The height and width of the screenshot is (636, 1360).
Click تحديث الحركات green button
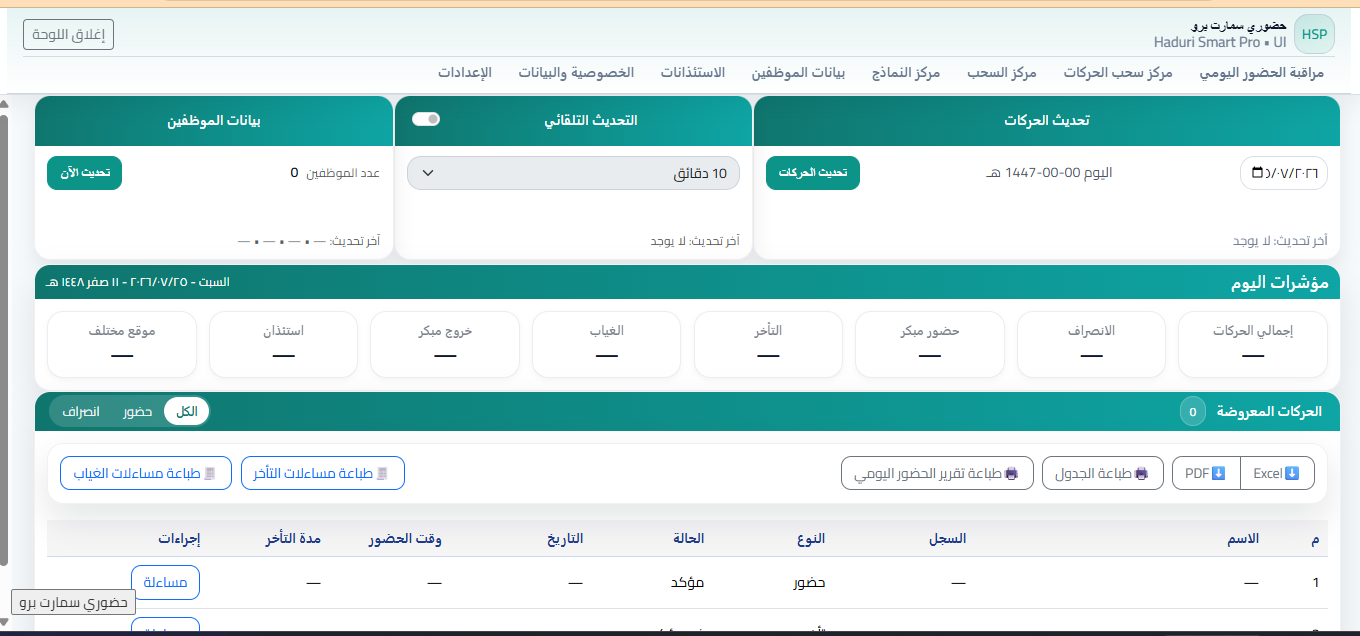[813, 173]
